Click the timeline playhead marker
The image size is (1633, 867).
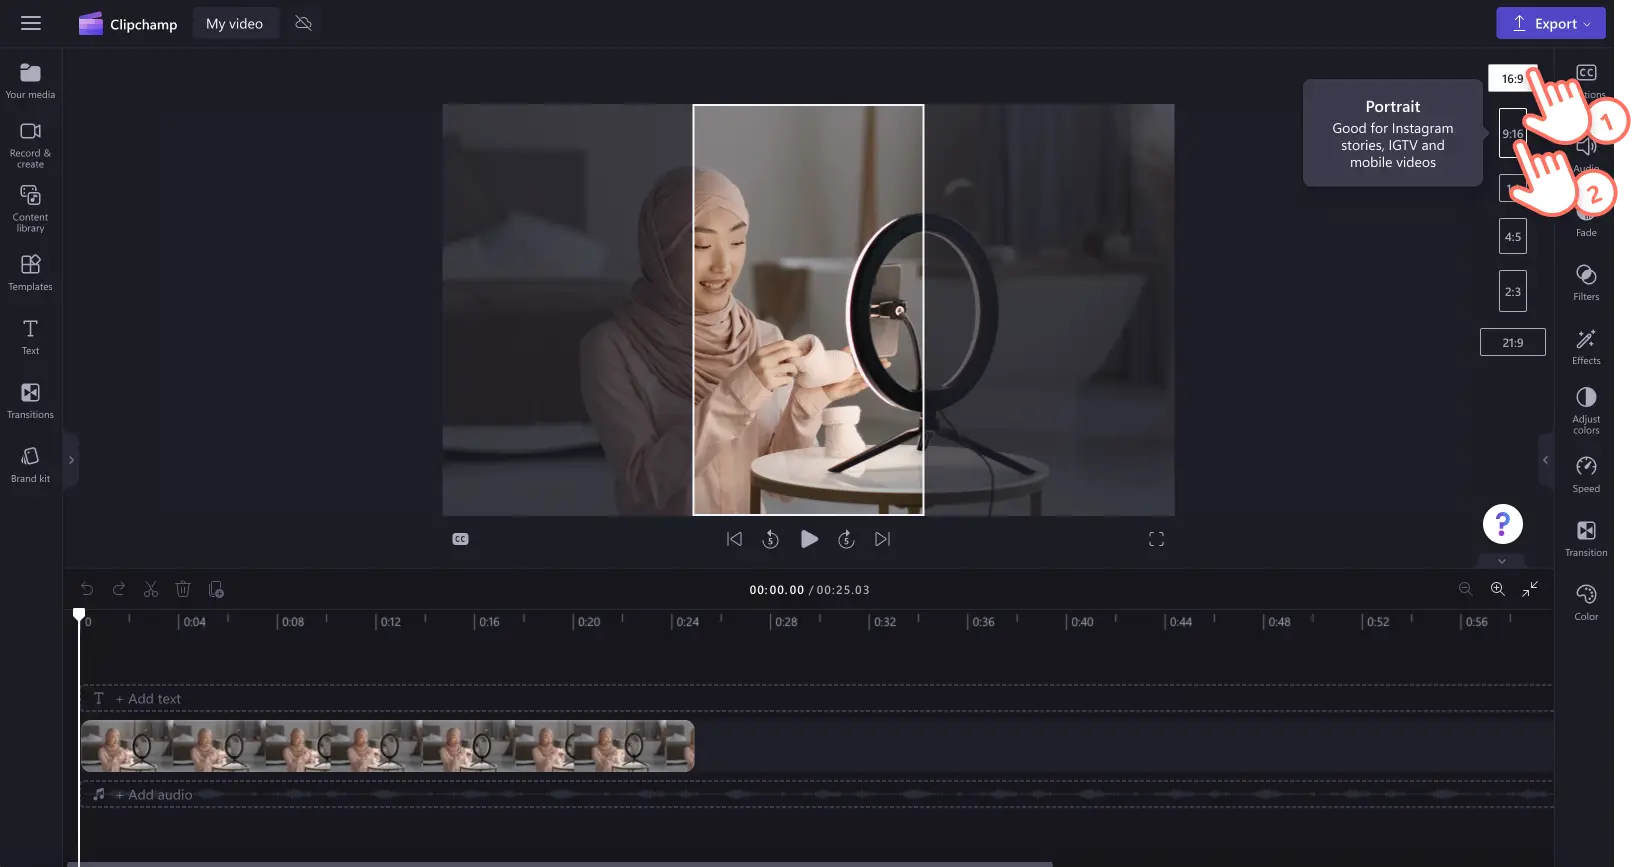tap(79, 614)
